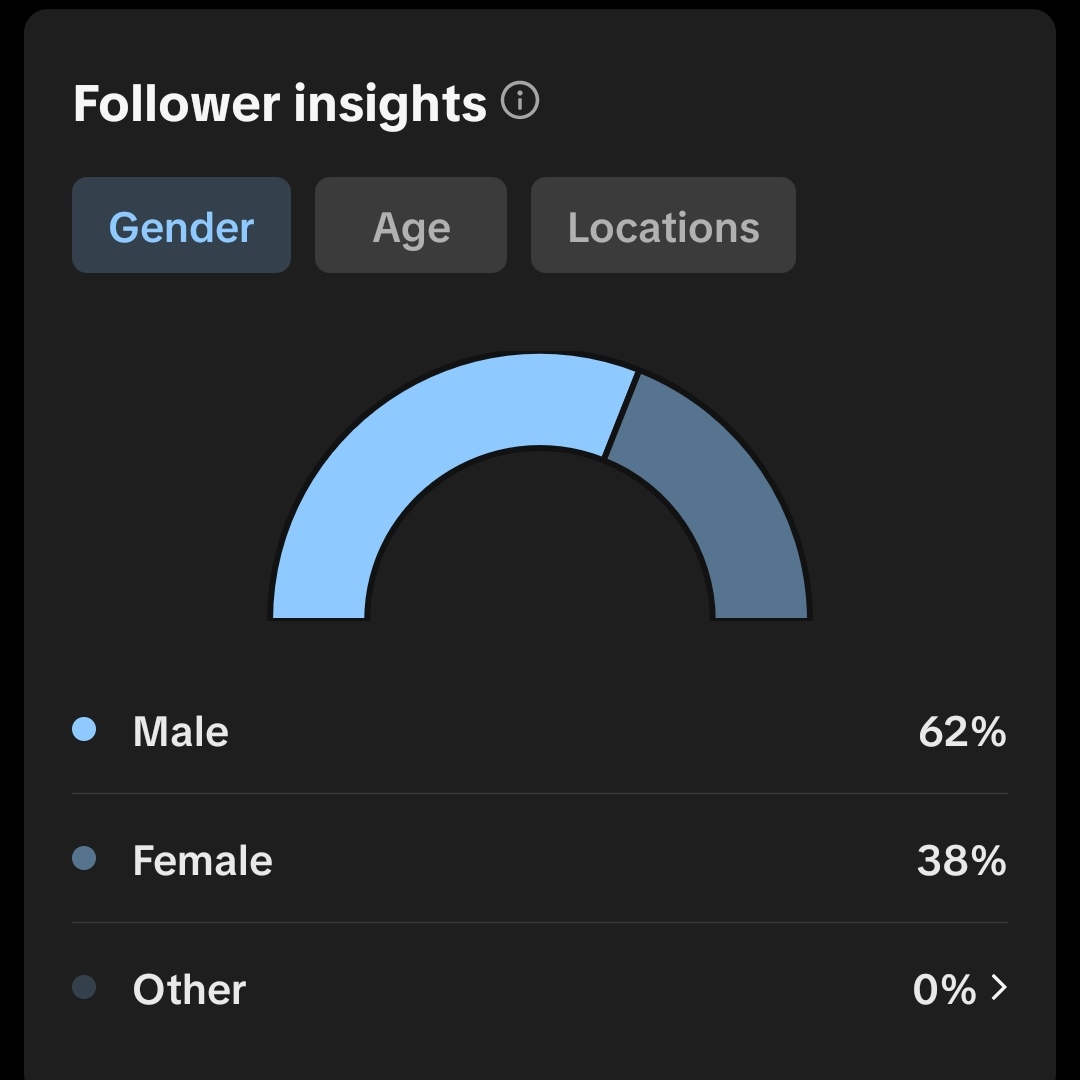Screen dimensions: 1080x1080
Task: Click the Female legend dot
Action: [84, 858]
